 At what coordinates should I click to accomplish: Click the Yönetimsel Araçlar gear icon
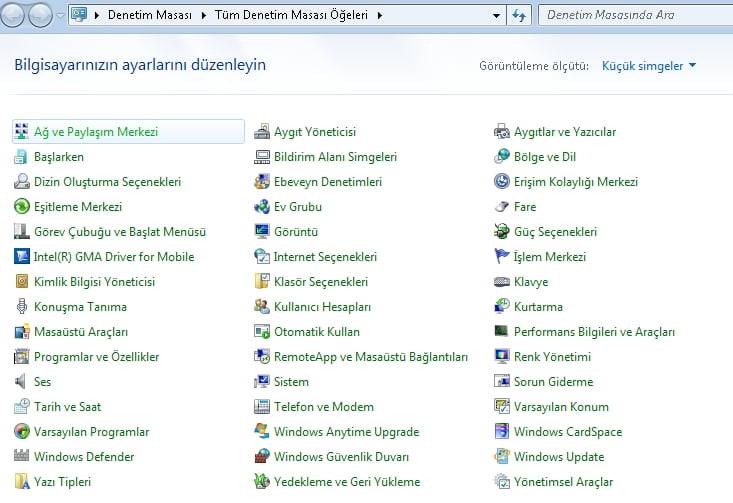pos(502,481)
